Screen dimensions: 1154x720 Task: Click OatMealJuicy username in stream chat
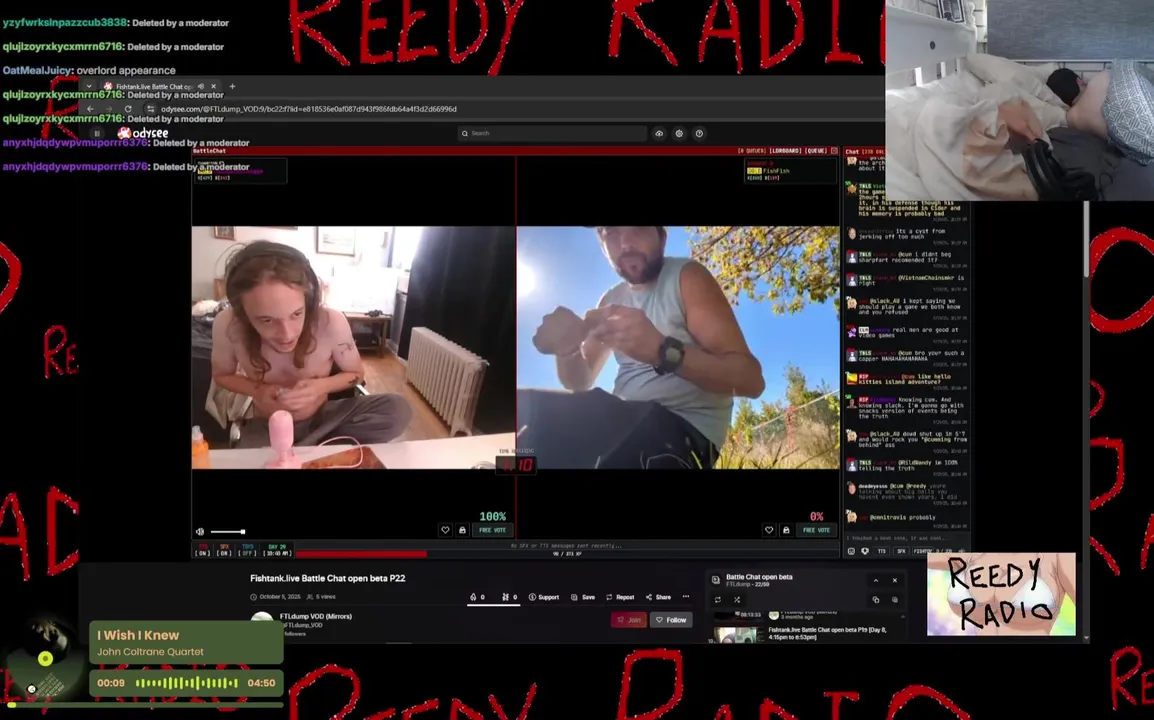[x=37, y=71]
